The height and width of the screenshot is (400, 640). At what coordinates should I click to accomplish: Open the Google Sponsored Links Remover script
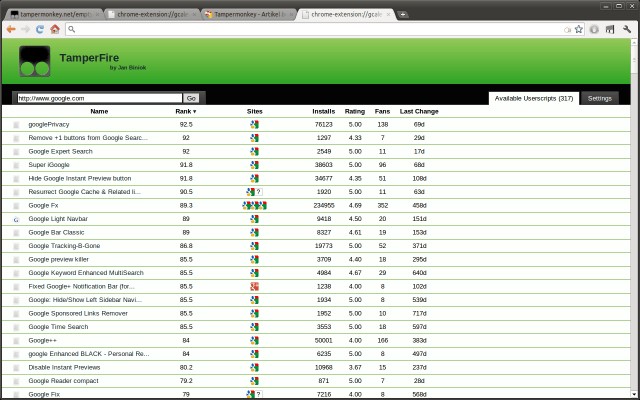pyautogui.click(x=78, y=313)
